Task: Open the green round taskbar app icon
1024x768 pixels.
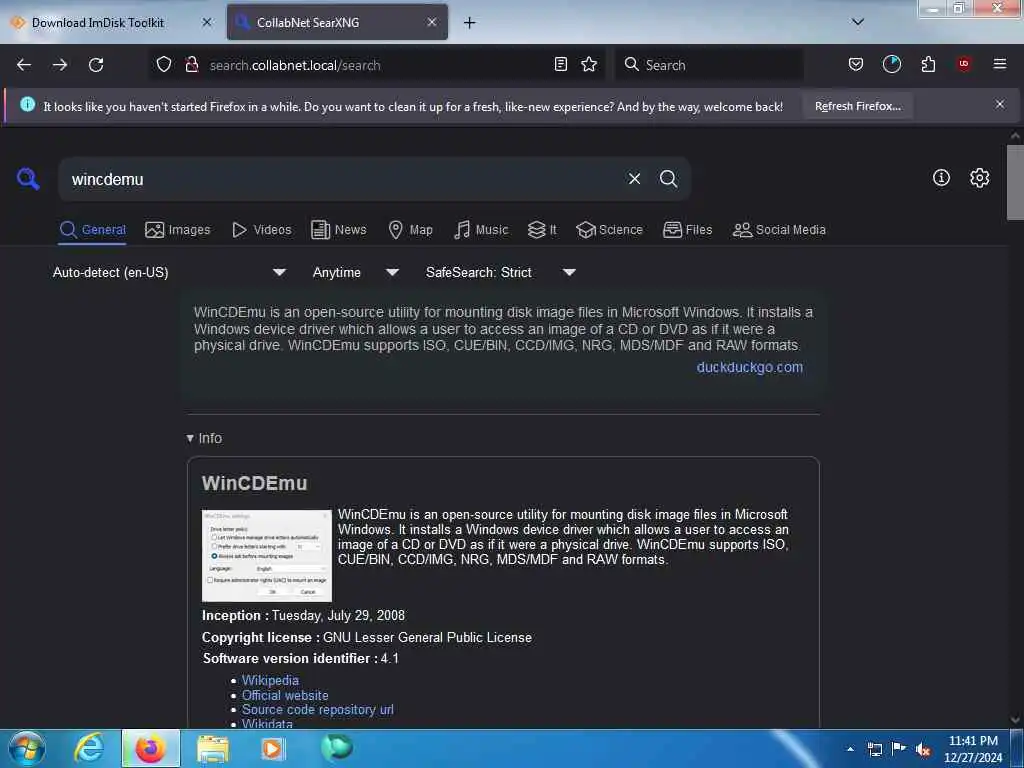Action: coord(337,747)
